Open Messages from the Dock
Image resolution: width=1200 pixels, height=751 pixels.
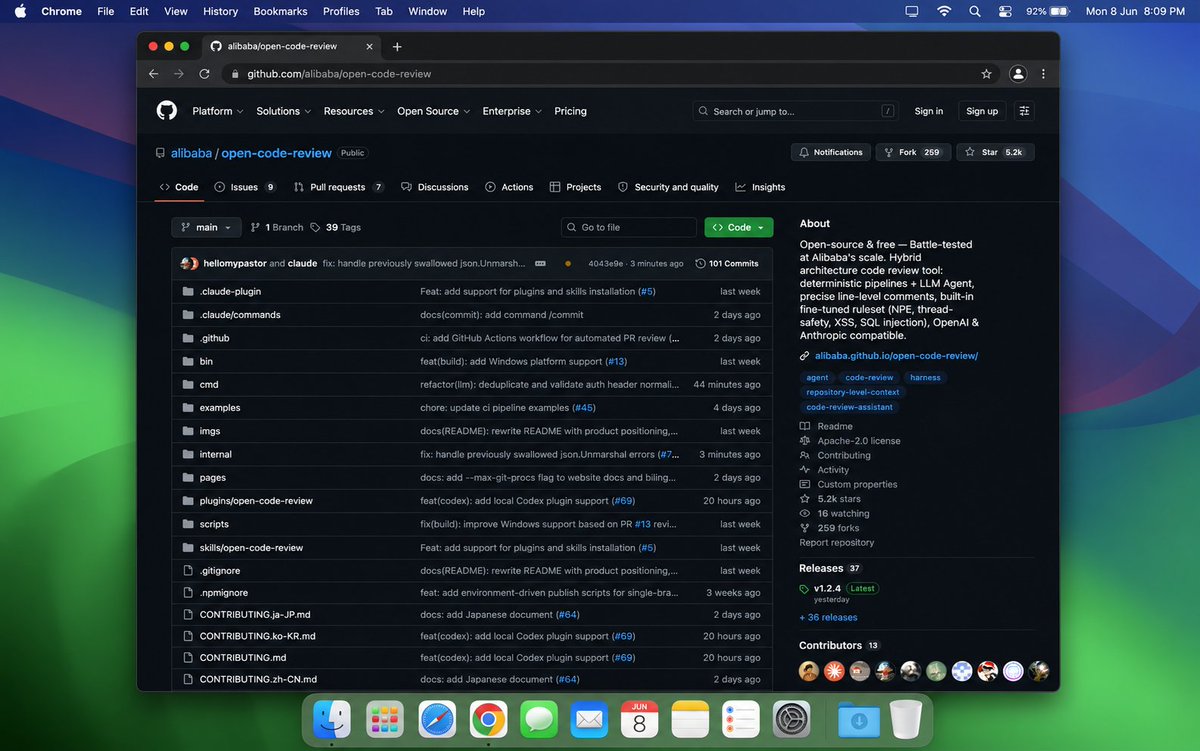pos(539,719)
